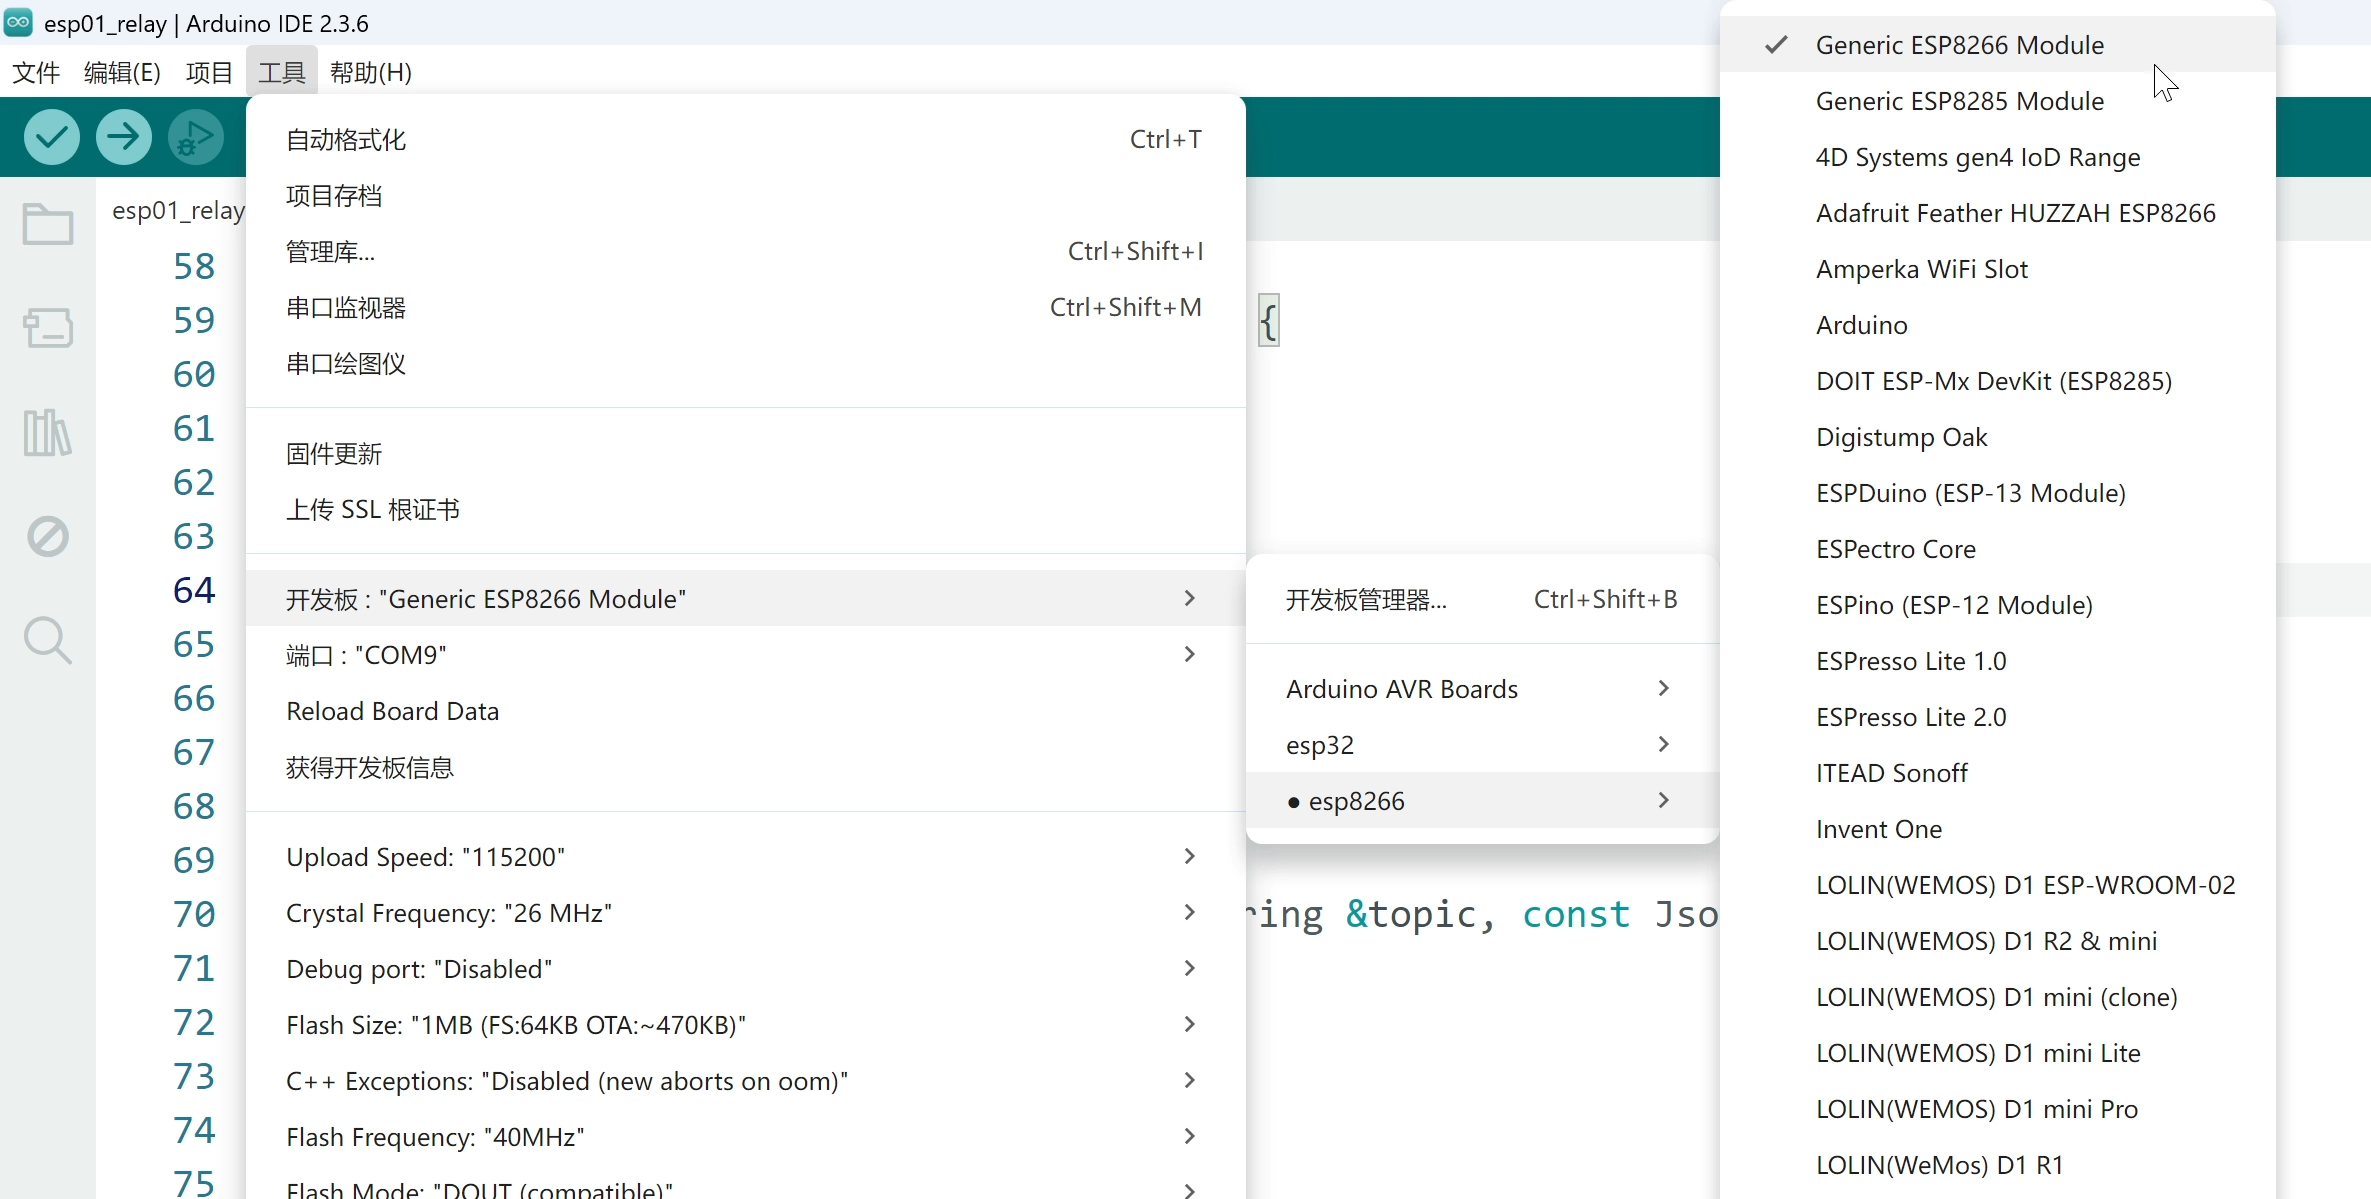Choose LOLIN(WEMOS) D1 ESP-WROOM-02 board

point(1998,885)
